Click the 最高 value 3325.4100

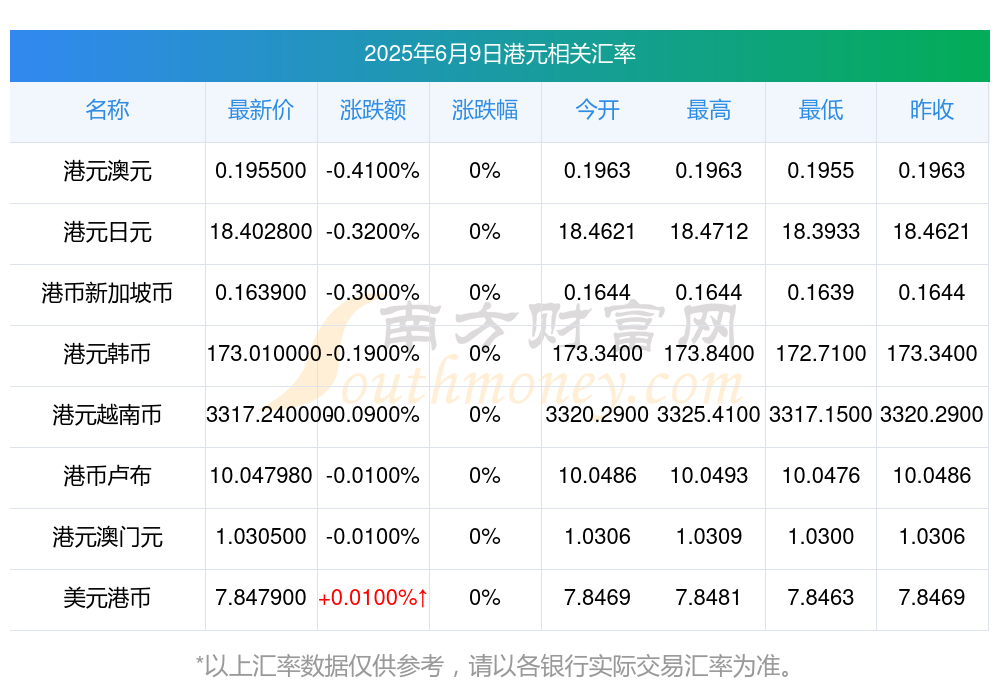click(x=709, y=414)
